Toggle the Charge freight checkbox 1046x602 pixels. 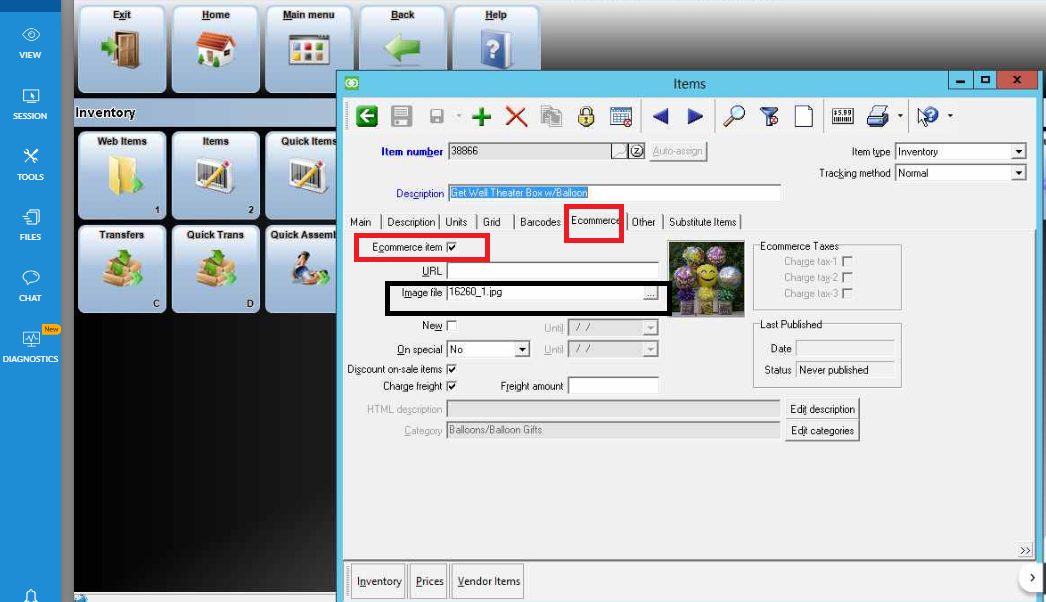pos(452,386)
